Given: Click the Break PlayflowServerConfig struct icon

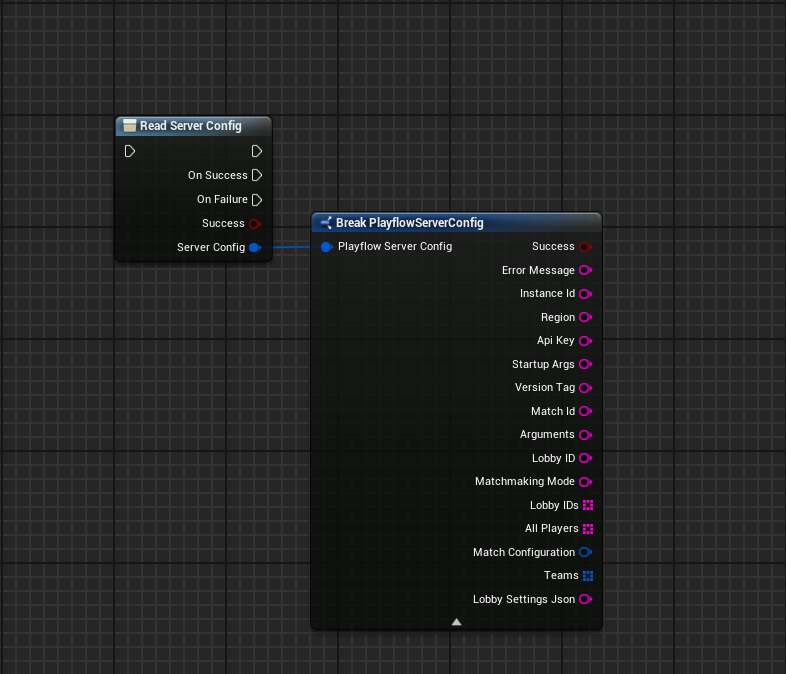Looking at the screenshot, I should tap(325, 222).
